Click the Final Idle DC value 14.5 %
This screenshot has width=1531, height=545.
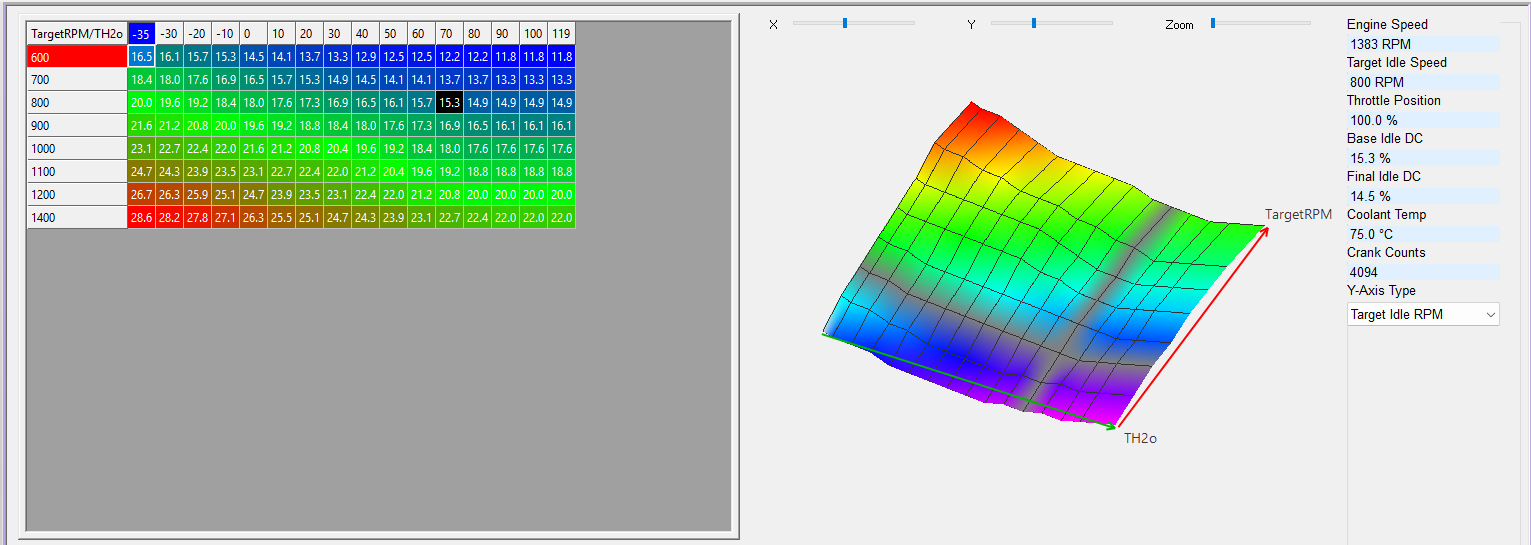click(x=1423, y=196)
